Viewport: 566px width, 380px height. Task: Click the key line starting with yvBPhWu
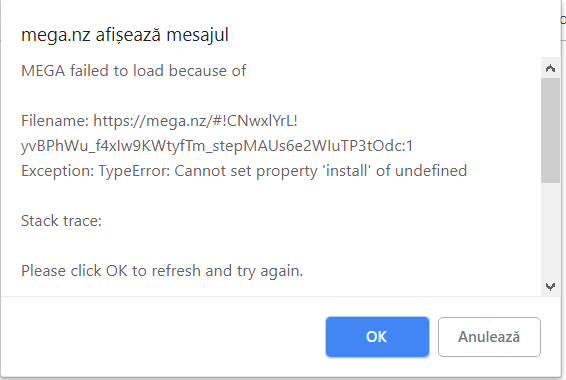pyautogui.click(x=217, y=146)
